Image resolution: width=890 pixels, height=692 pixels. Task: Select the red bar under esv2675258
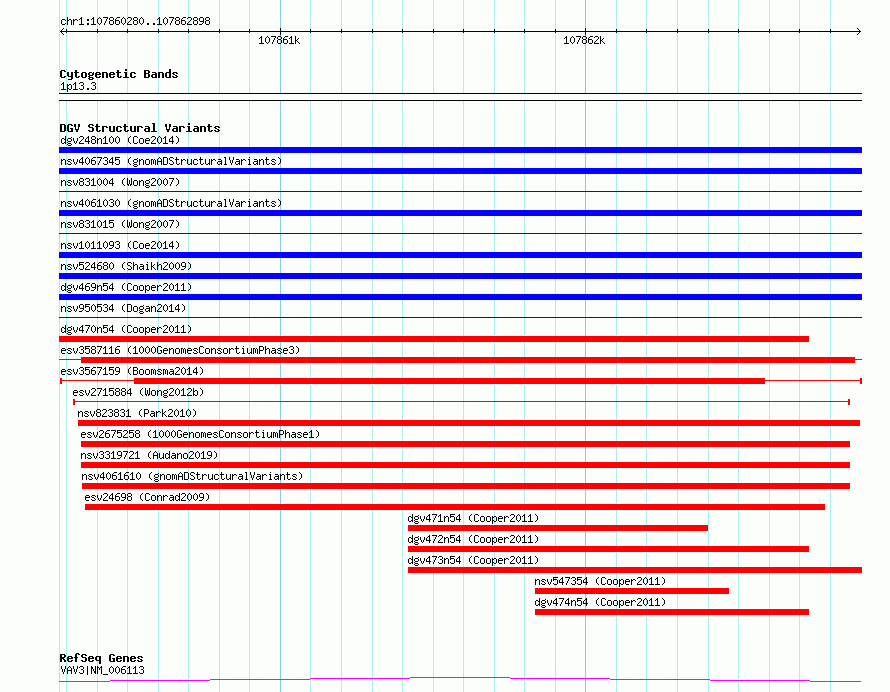465,444
